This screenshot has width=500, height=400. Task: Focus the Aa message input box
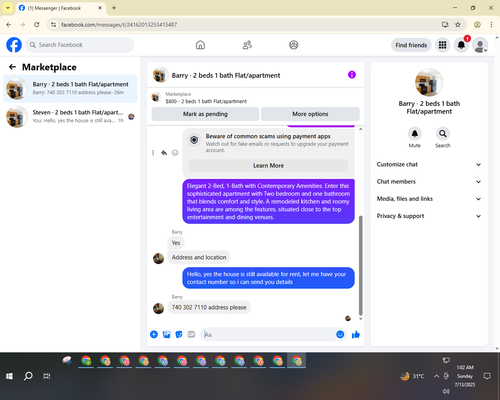click(x=268, y=334)
